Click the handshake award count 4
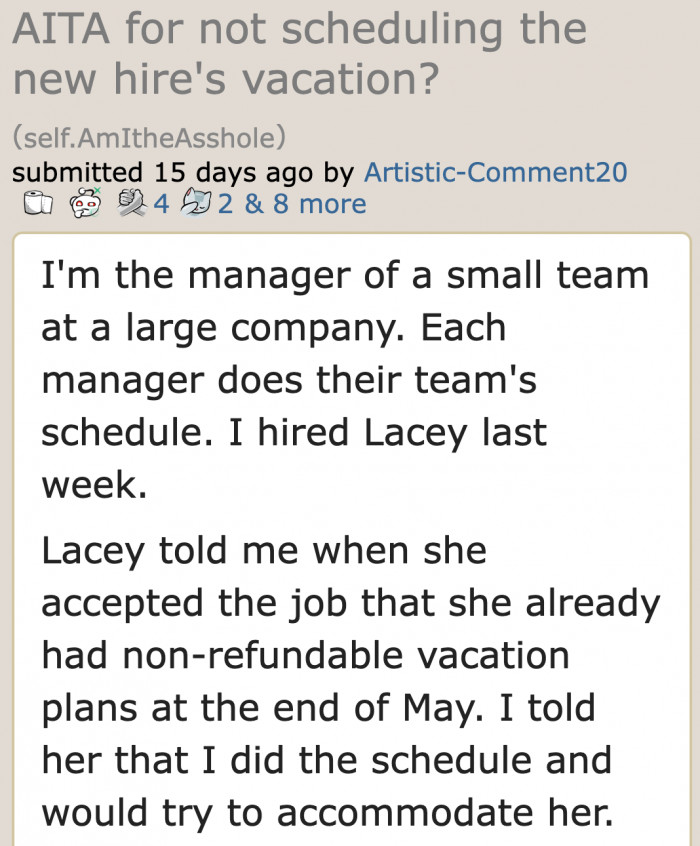This screenshot has height=846, width=700. [x=161, y=204]
